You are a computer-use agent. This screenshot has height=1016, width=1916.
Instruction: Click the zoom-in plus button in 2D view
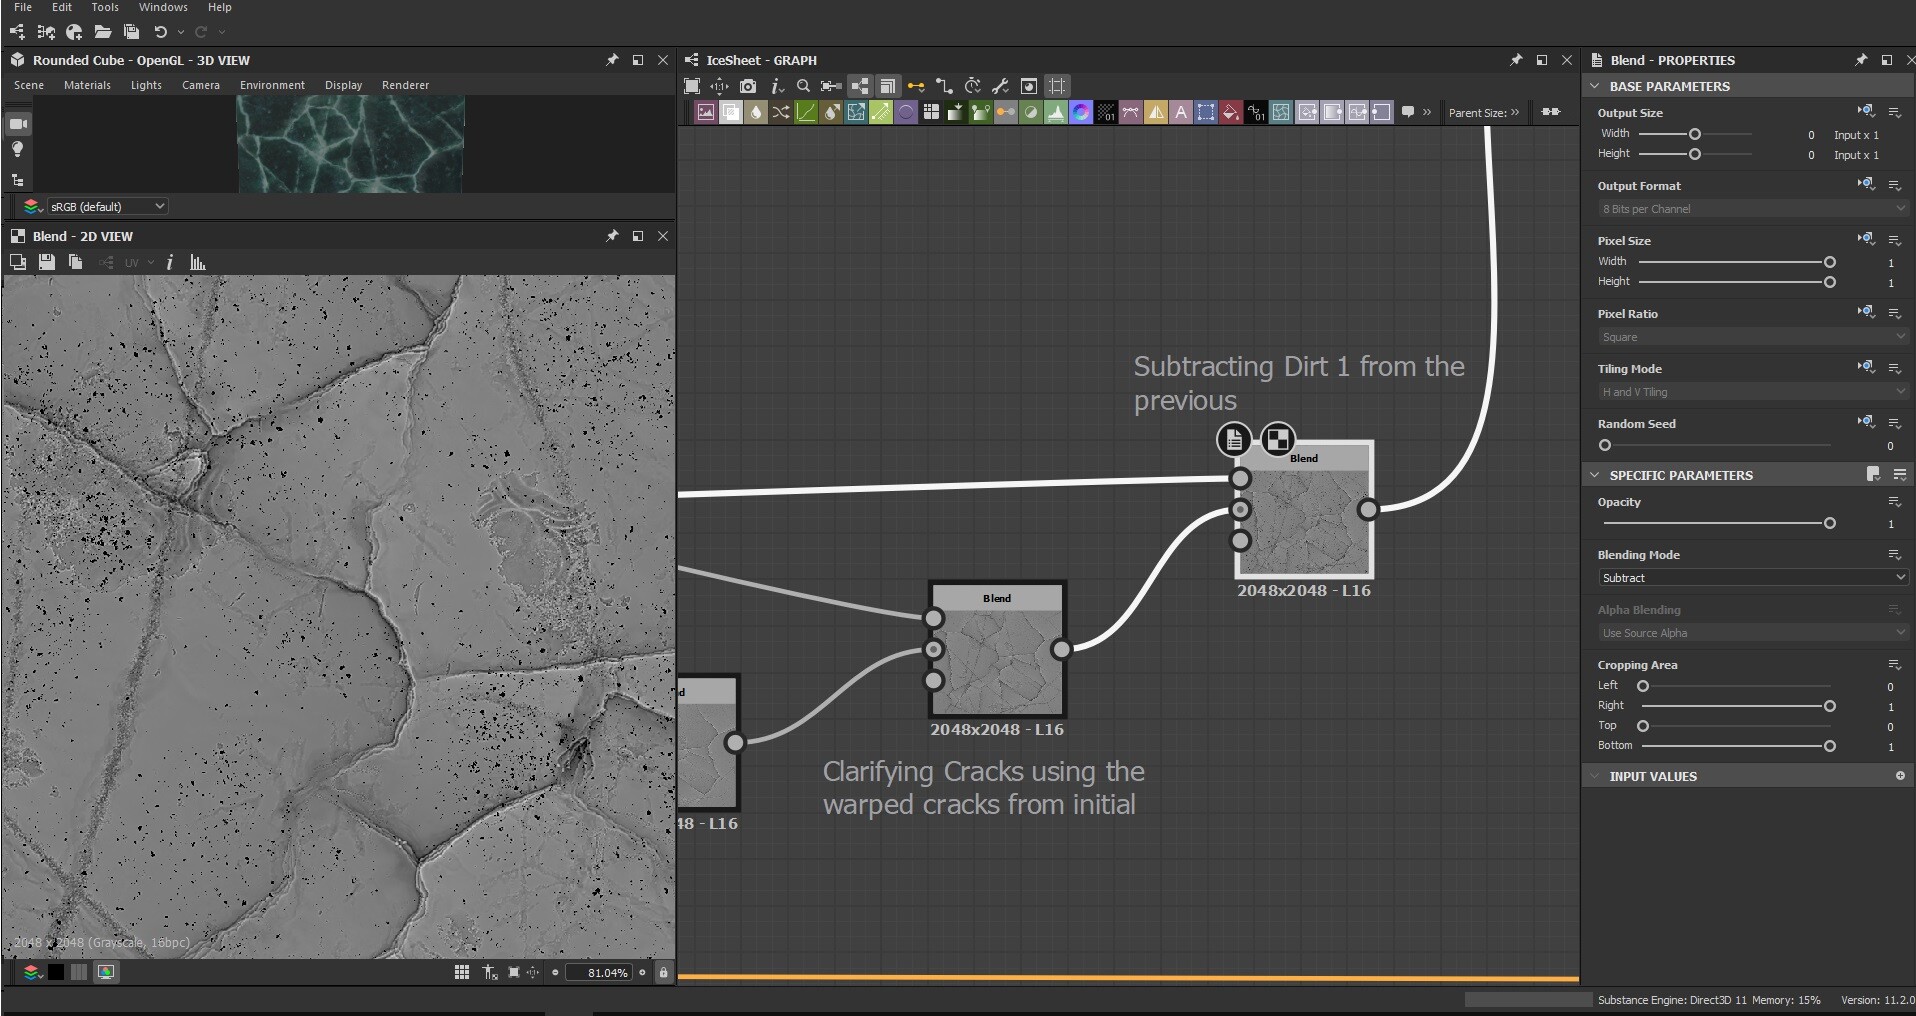(x=643, y=972)
